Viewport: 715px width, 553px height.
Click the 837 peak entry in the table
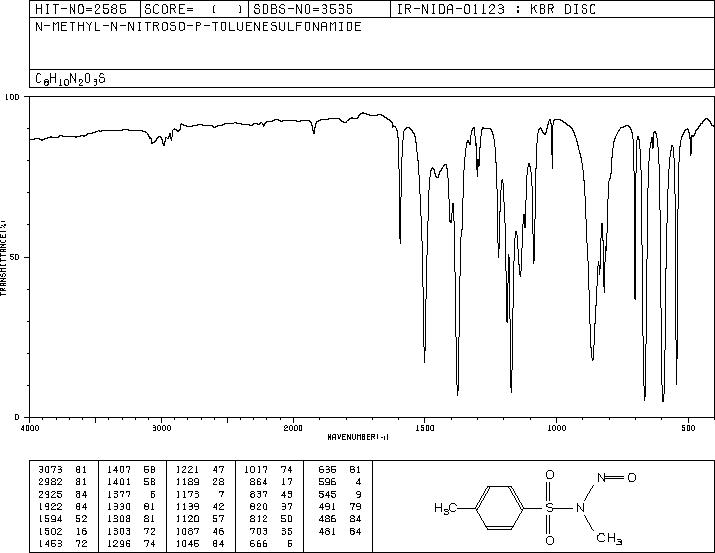[x=272, y=494]
